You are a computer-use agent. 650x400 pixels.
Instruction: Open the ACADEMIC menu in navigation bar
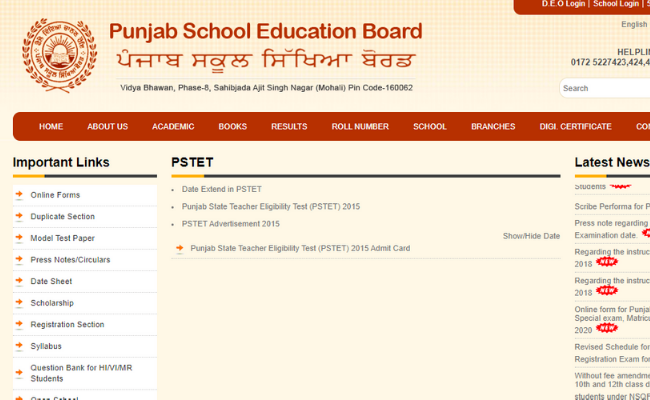pyautogui.click(x=173, y=127)
